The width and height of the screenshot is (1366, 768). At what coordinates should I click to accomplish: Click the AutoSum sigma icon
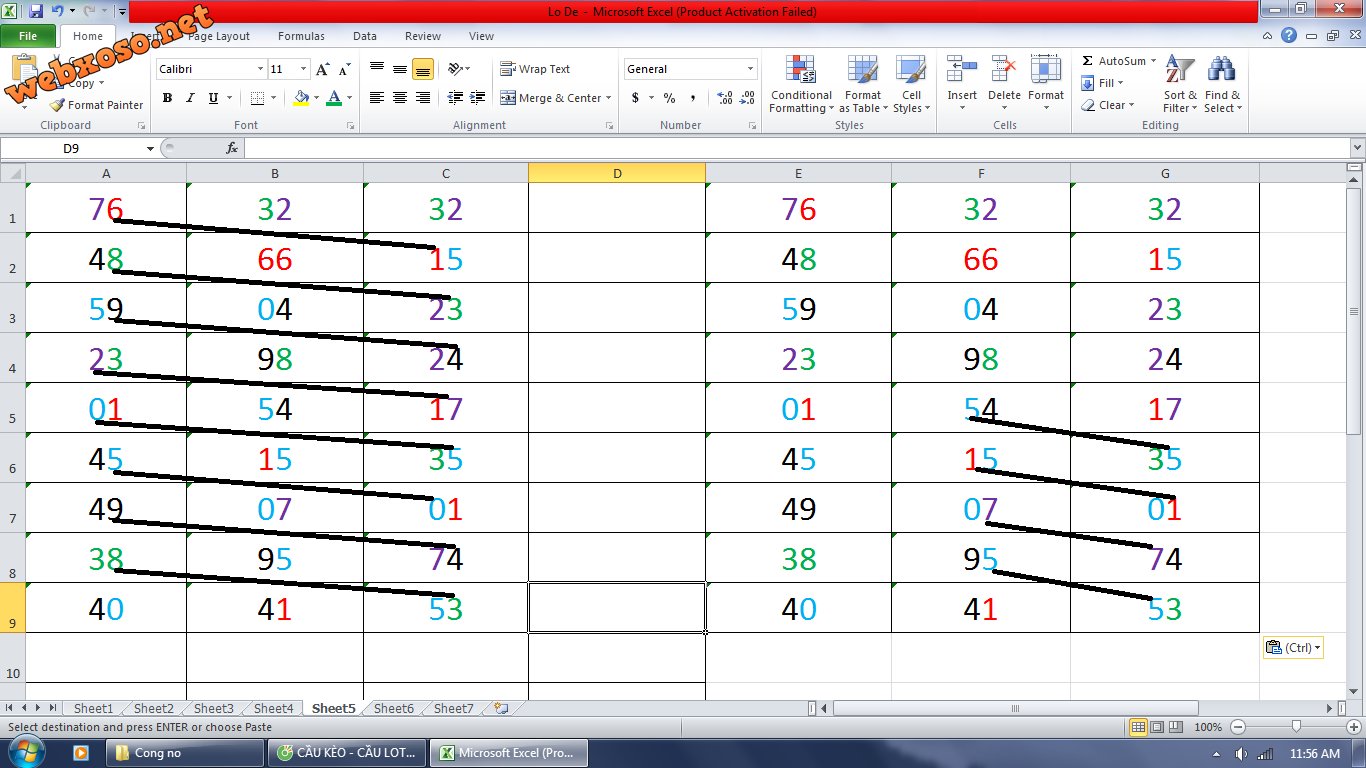click(1088, 61)
